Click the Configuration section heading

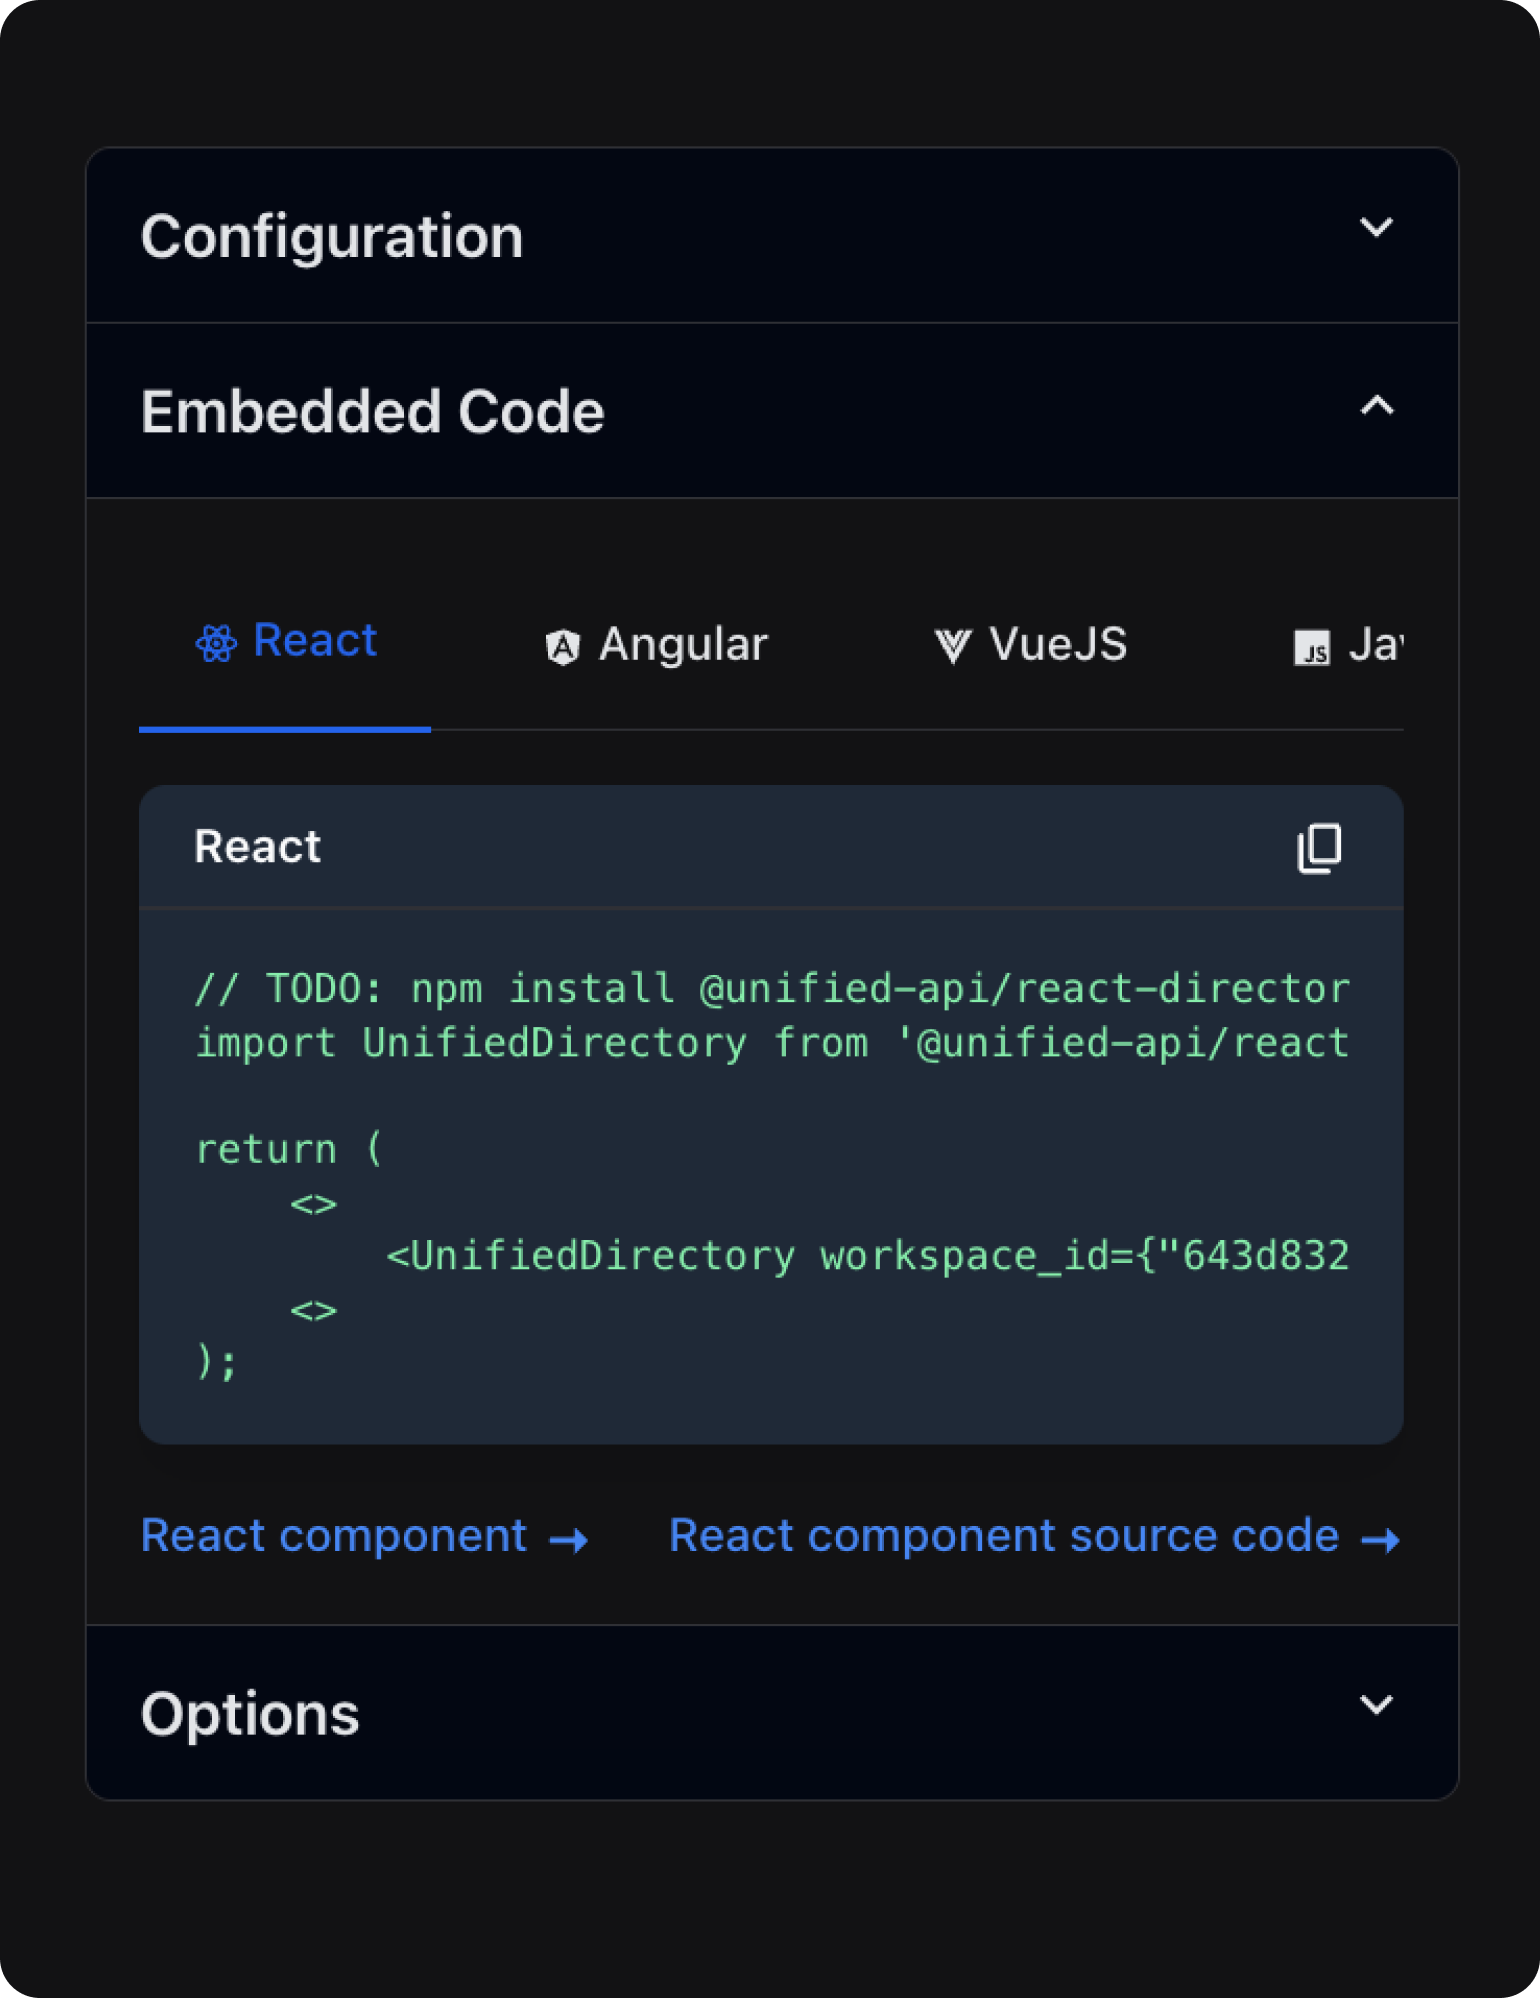coord(332,237)
